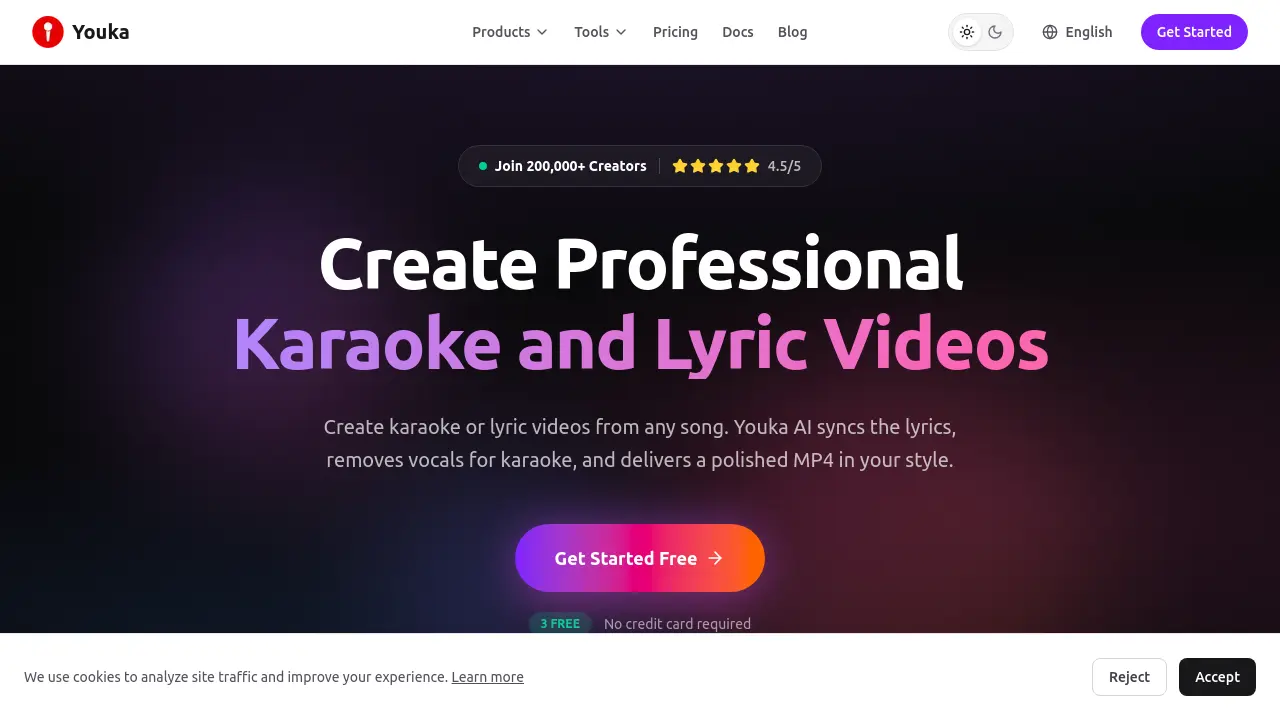The image size is (1280, 720).
Task: Click the Youka brand name text
Action: click(100, 32)
